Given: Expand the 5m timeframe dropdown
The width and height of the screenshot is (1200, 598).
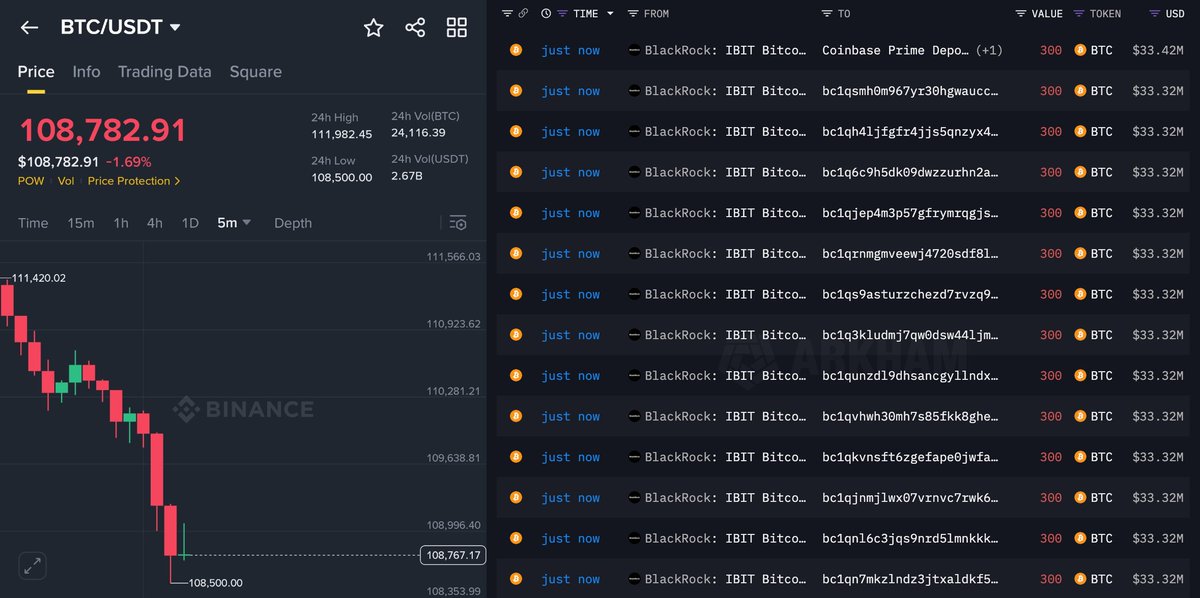Looking at the screenshot, I should 232,223.
